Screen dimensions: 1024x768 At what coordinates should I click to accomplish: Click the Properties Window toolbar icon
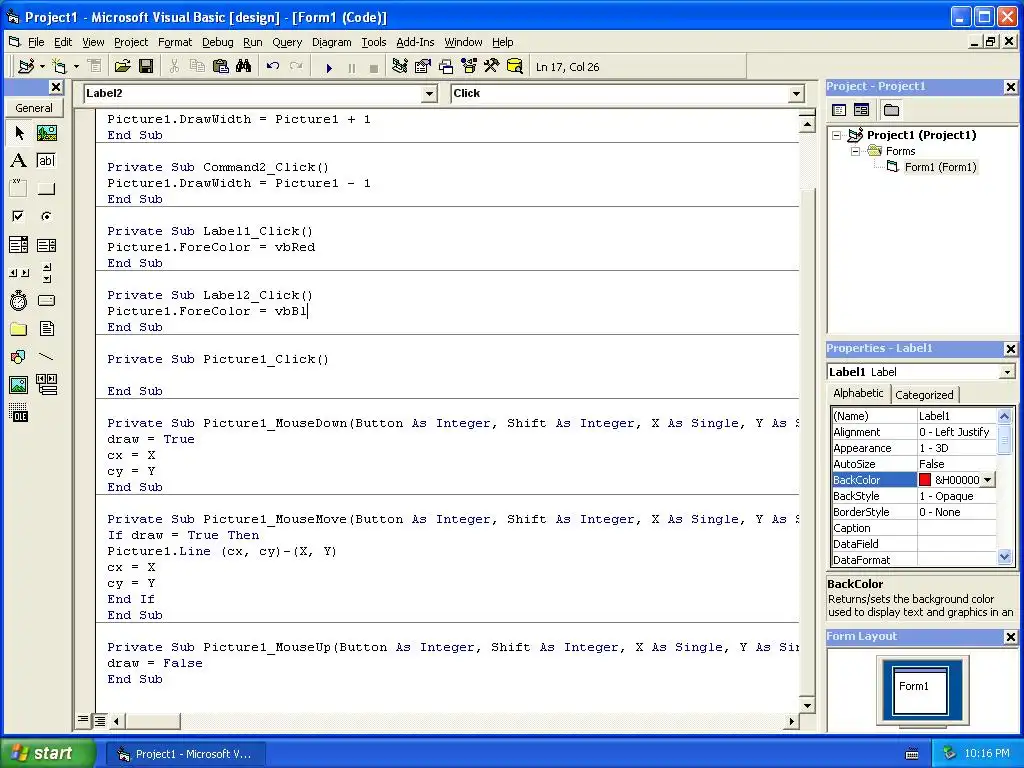(x=423, y=67)
